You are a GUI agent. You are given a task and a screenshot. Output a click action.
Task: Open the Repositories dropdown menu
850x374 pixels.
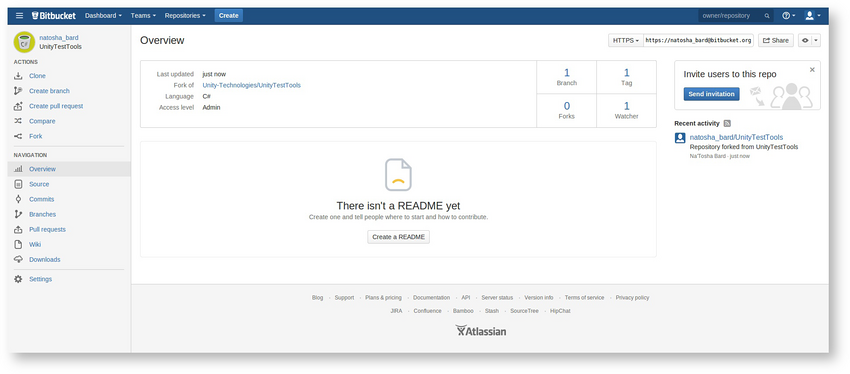185,16
